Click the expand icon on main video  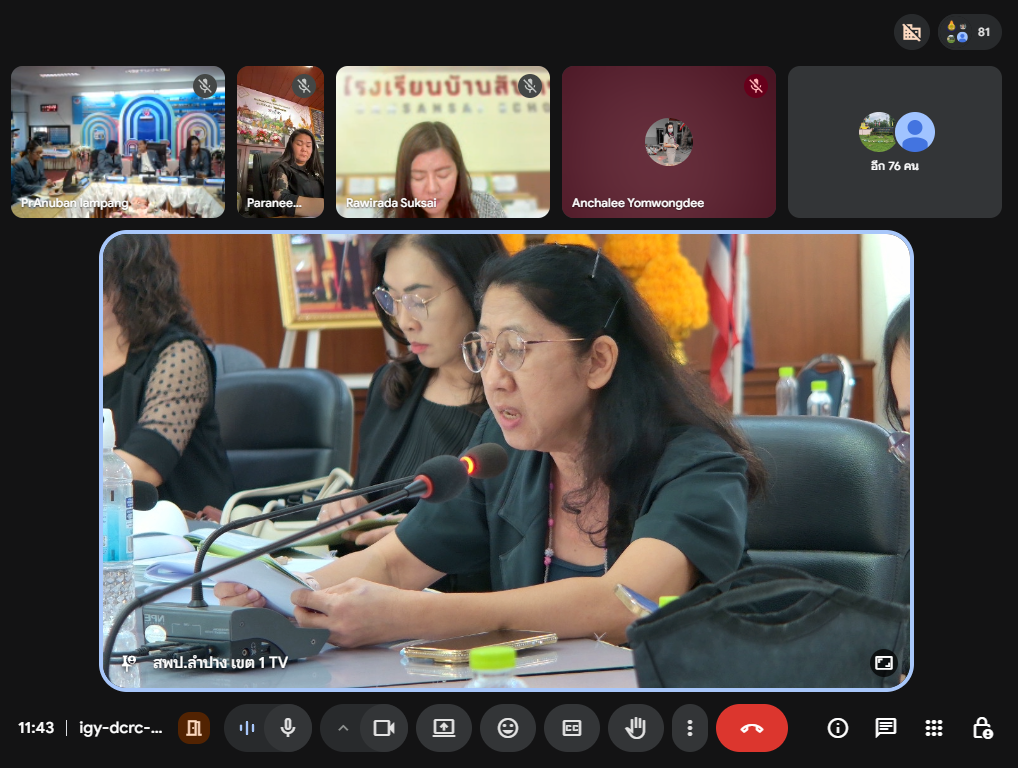[883, 663]
